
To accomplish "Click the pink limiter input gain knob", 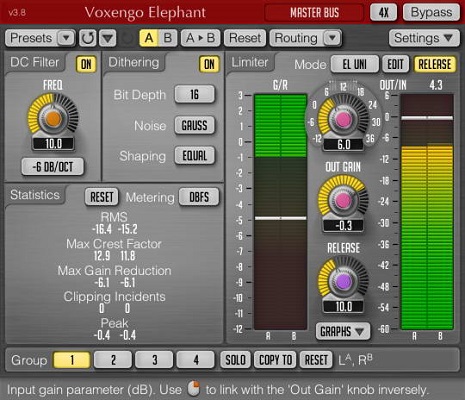I will pyautogui.click(x=343, y=119).
